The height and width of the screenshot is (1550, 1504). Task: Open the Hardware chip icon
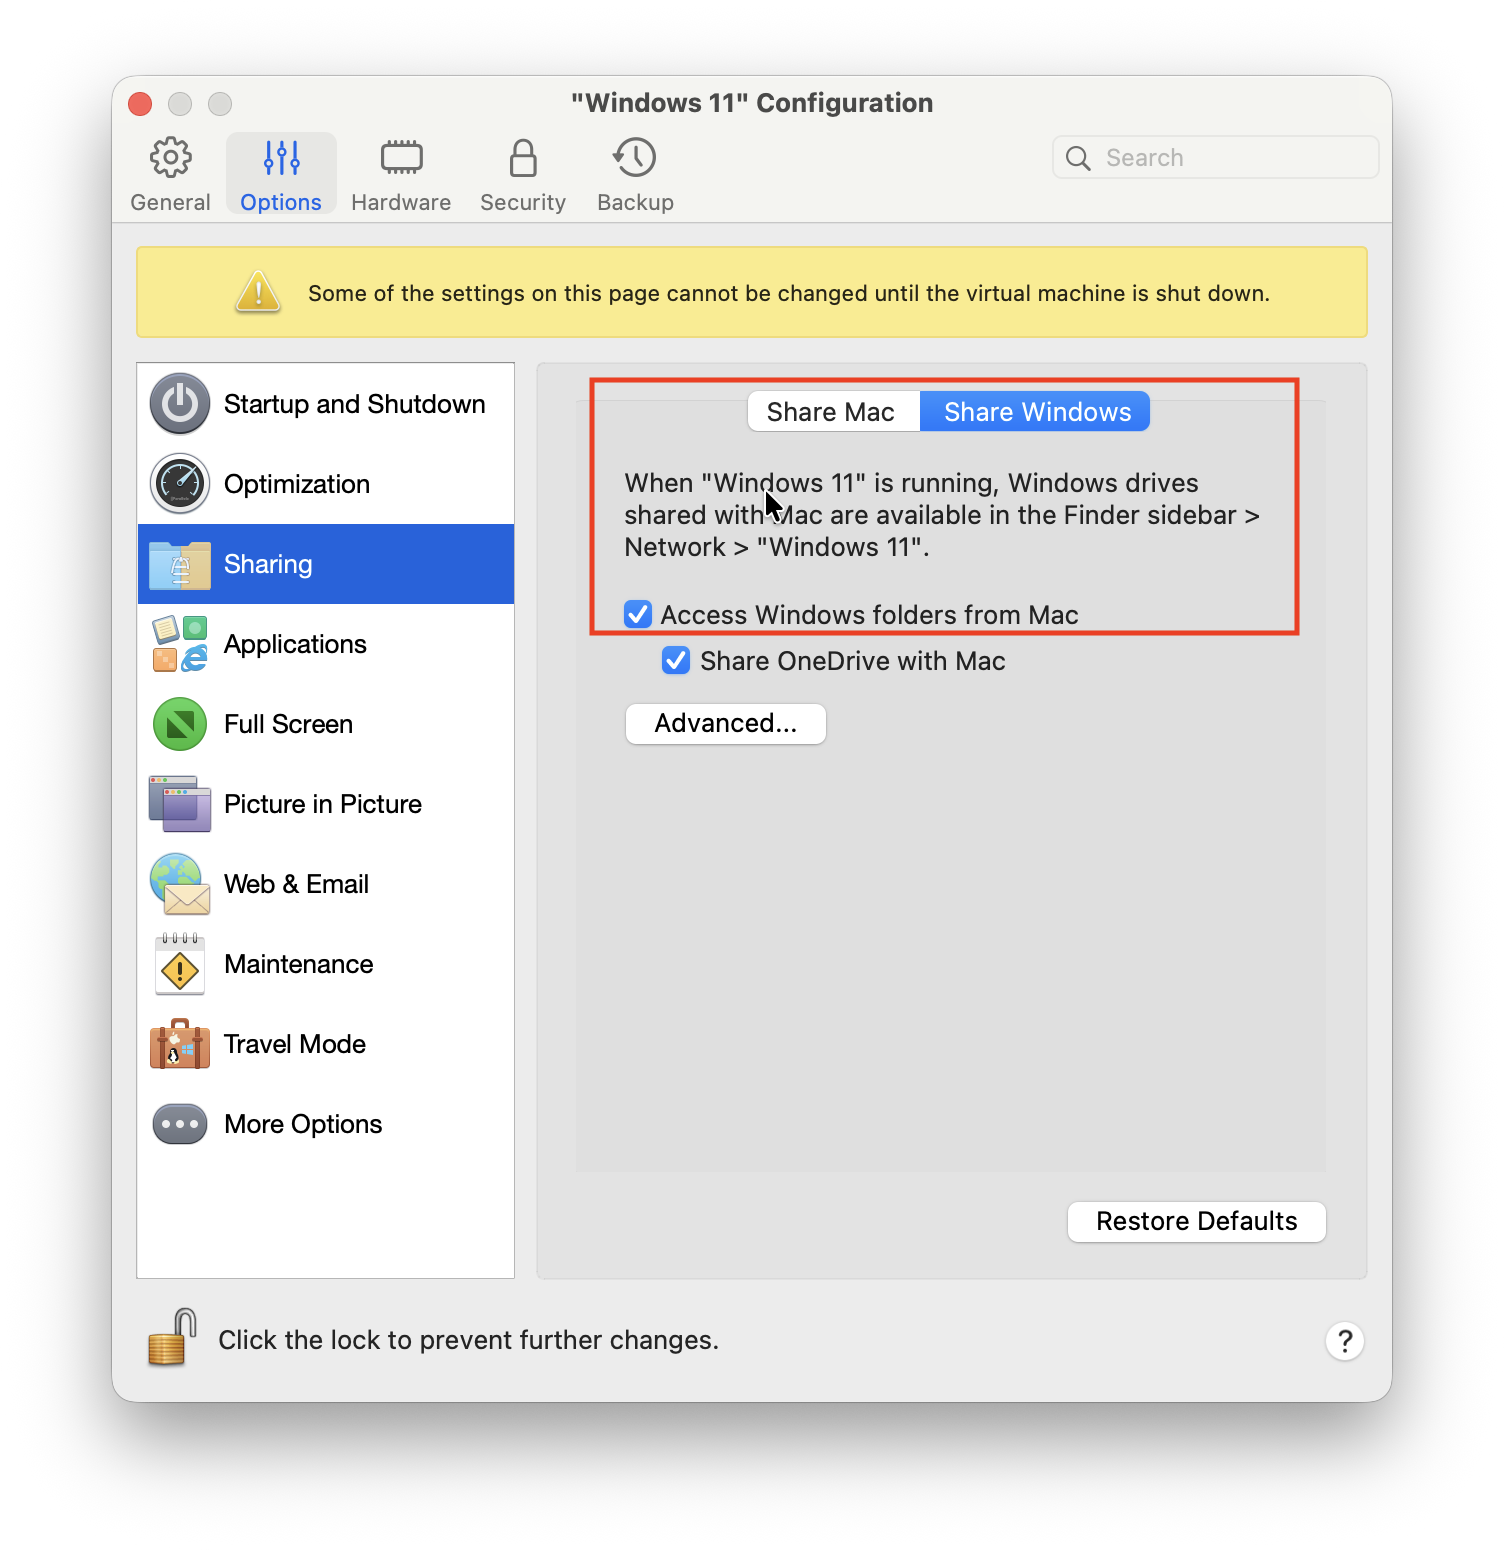(x=401, y=157)
